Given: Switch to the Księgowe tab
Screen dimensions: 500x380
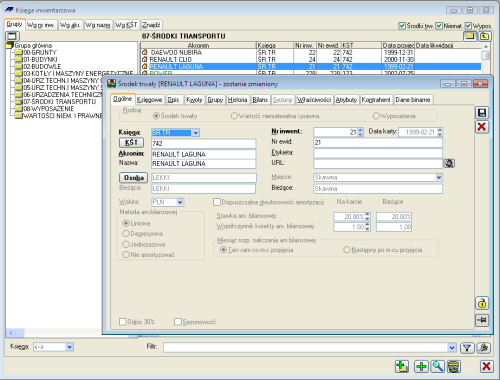Looking at the screenshot, I should pos(149,100).
